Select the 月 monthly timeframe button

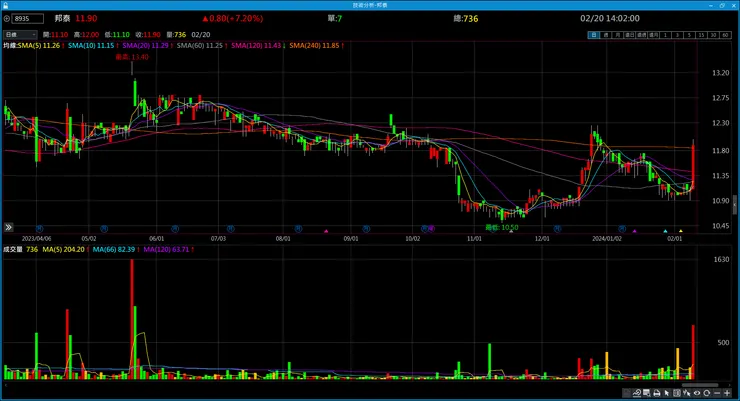[617, 35]
